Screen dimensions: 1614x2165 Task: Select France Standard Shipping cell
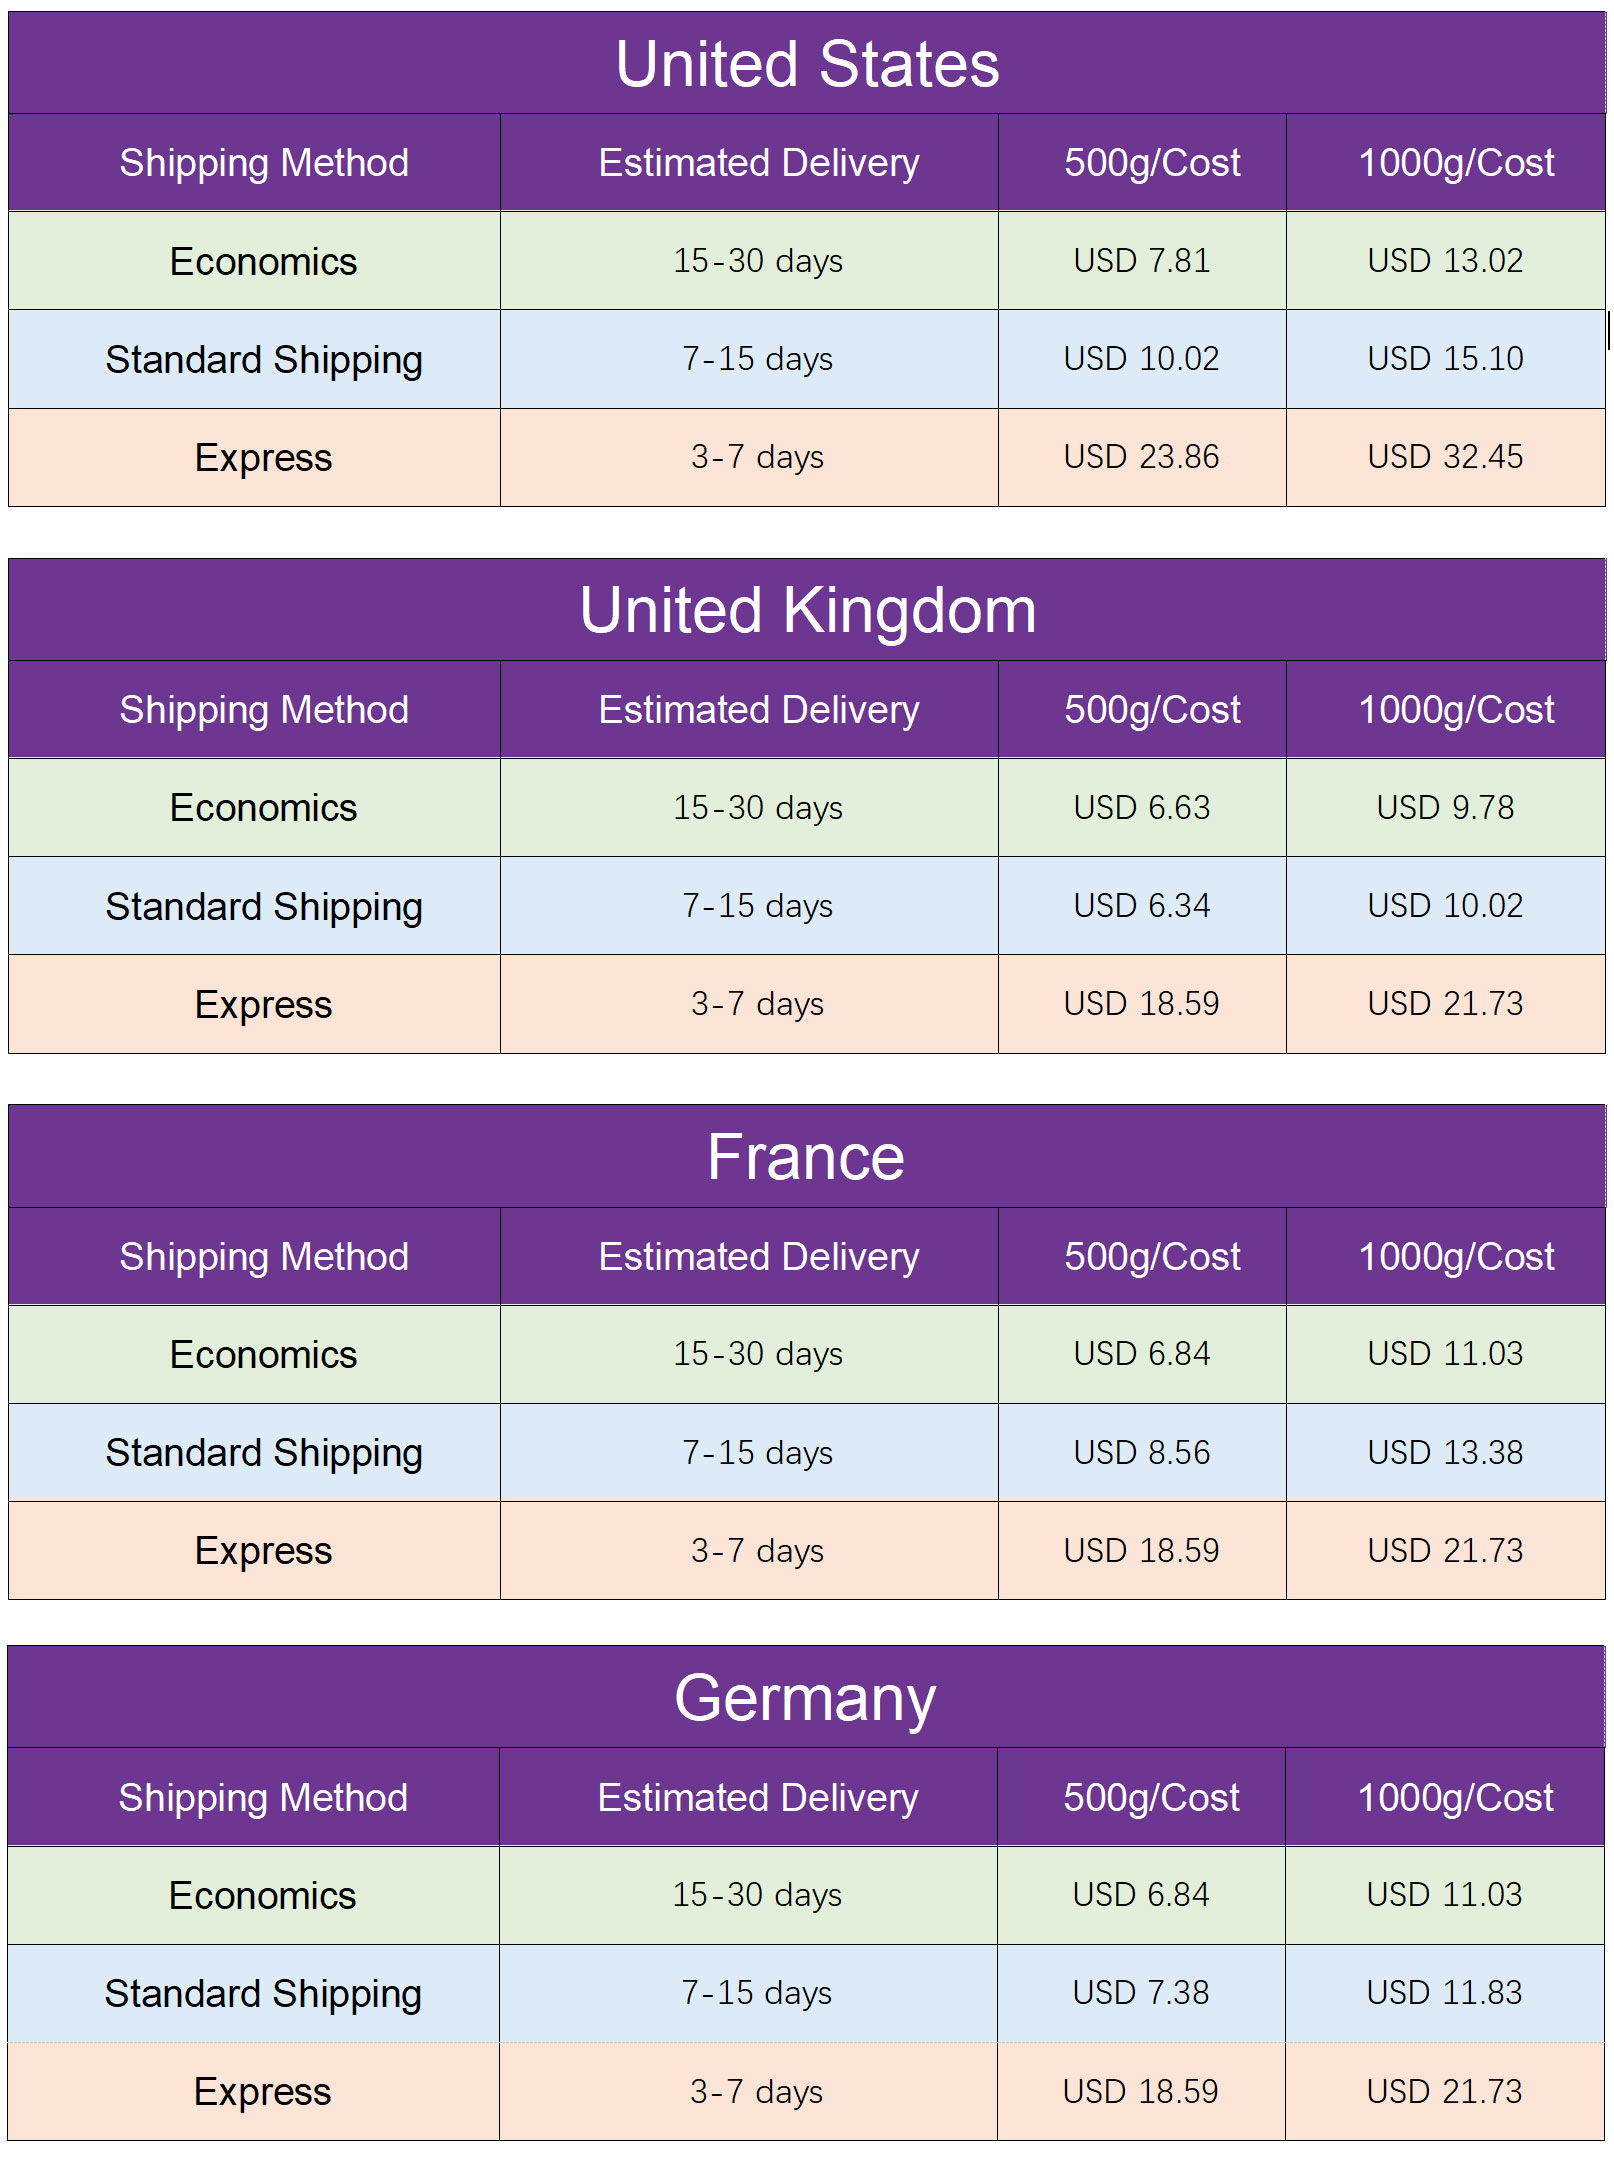(x=254, y=1452)
